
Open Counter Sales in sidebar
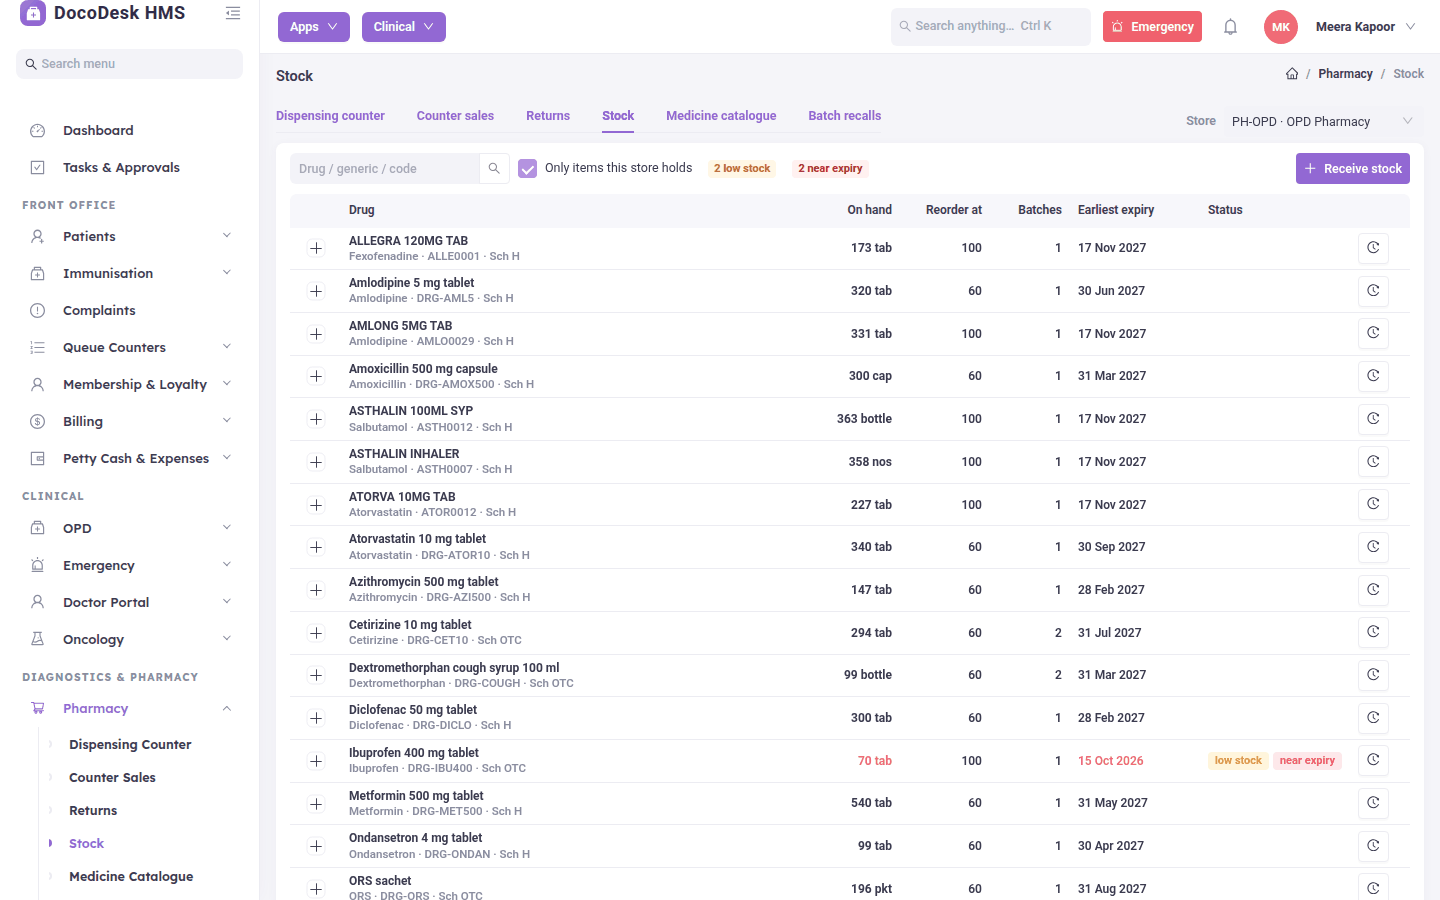(112, 778)
